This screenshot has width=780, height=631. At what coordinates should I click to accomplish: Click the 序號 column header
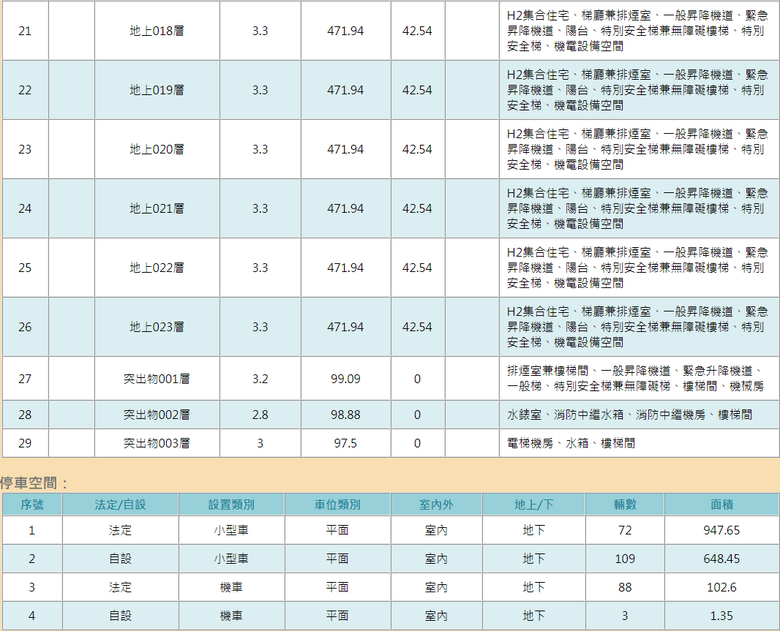[32, 505]
